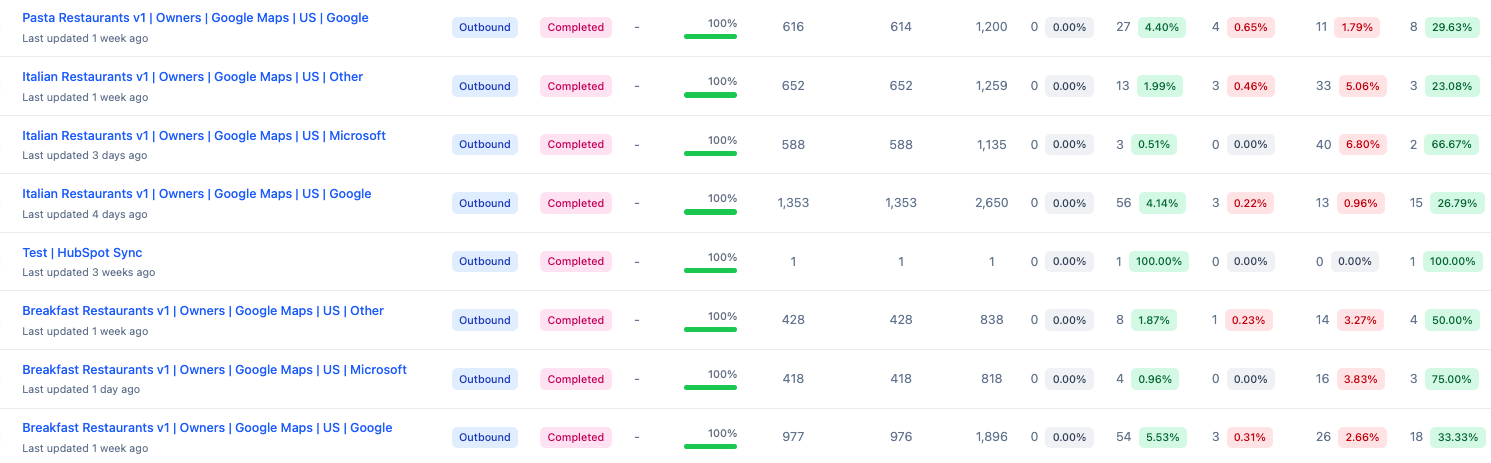Click Completed status badge on HubSpot Sync row
Screen dimensions: 1491x463
pos(576,261)
